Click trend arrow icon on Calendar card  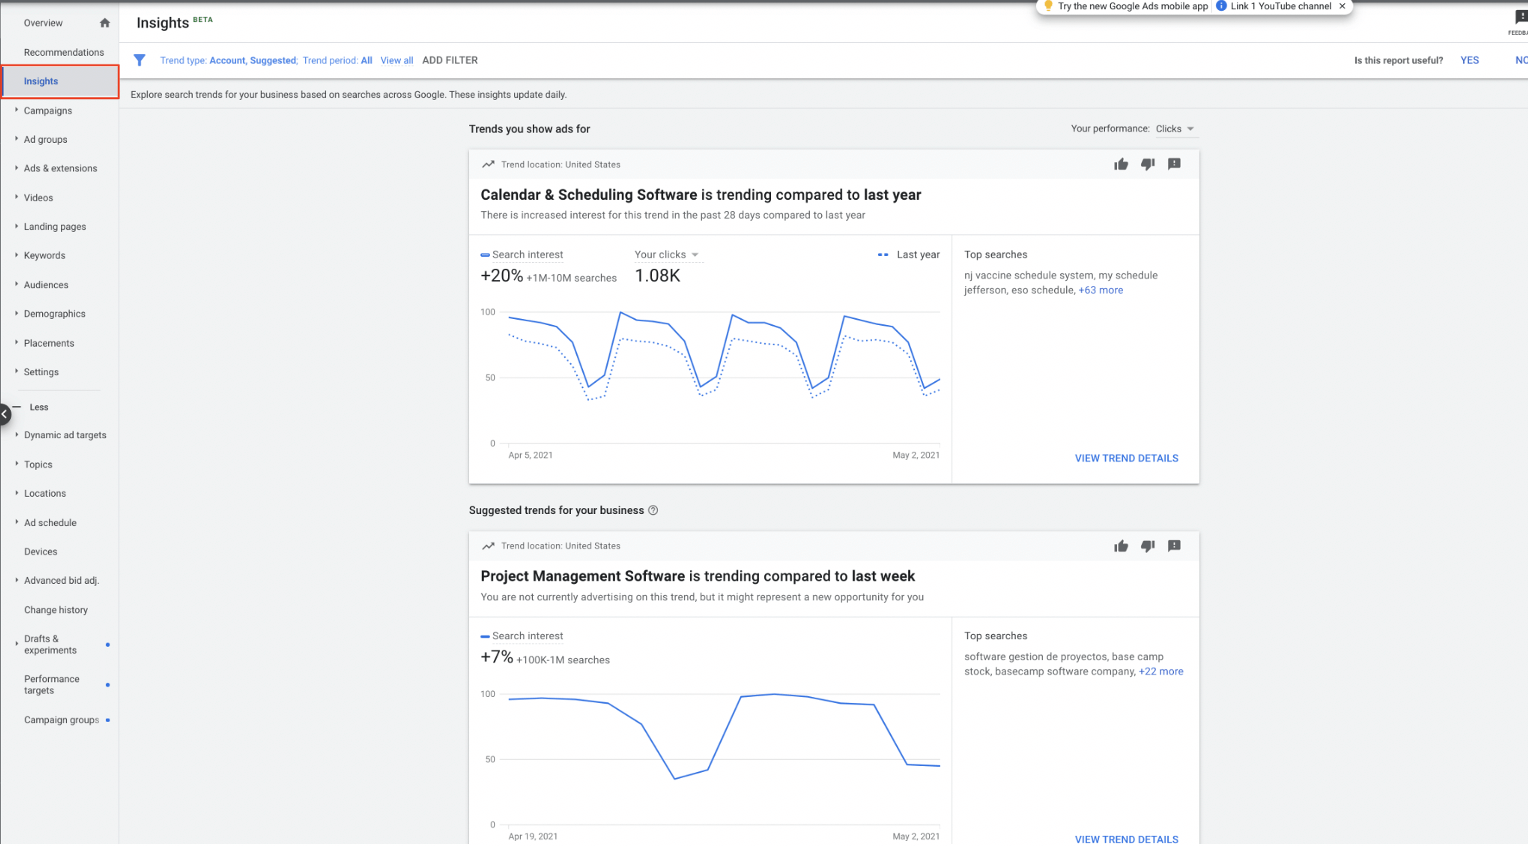[488, 164]
